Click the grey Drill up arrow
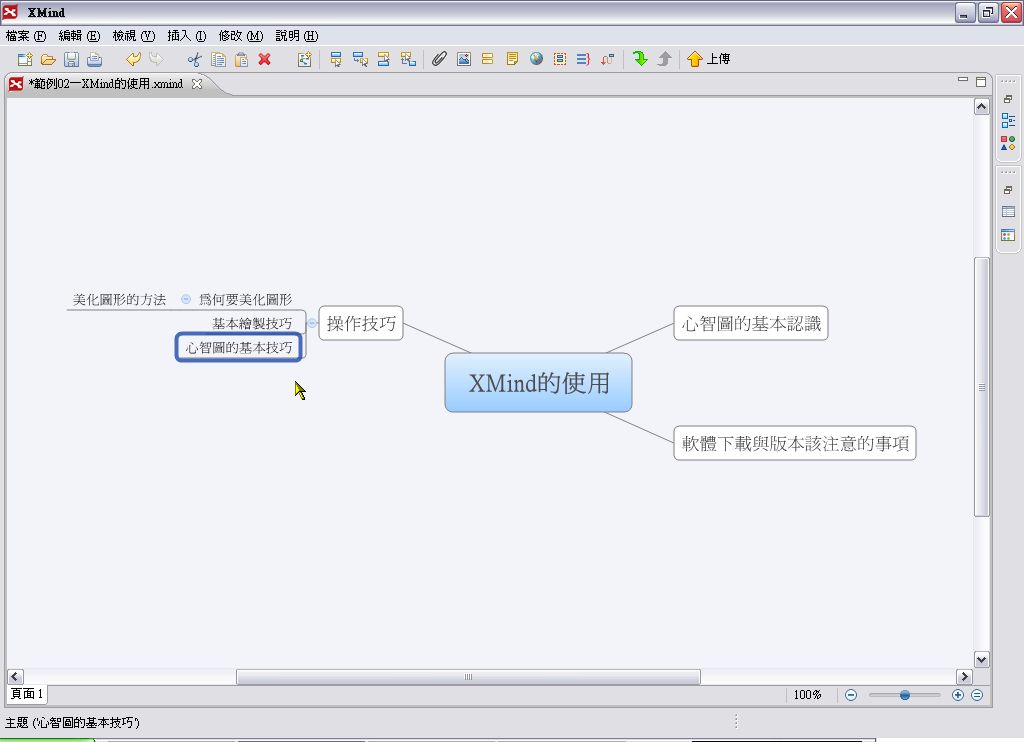 coord(664,59)
